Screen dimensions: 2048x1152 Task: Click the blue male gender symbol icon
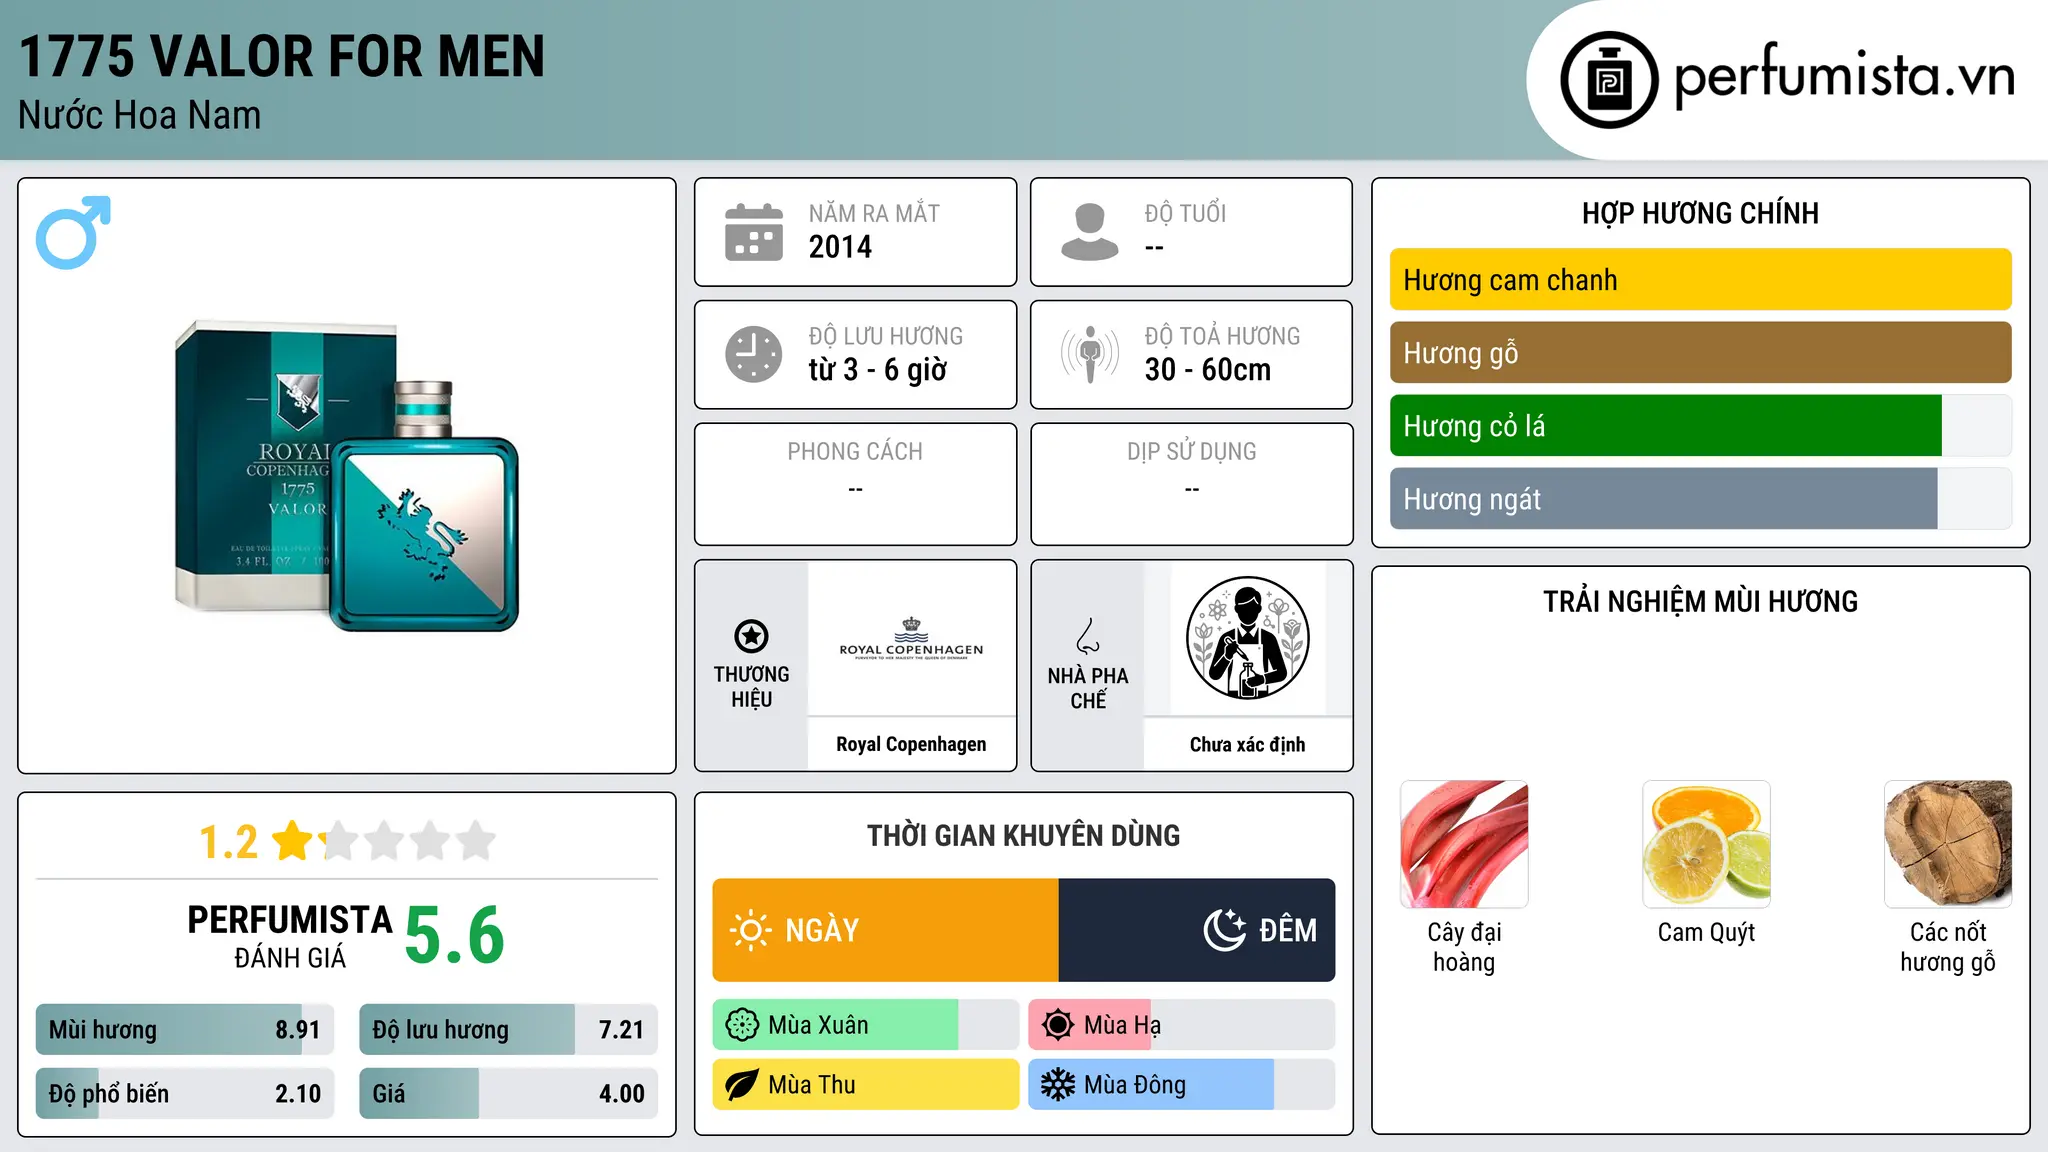click(x=73, y=232)
